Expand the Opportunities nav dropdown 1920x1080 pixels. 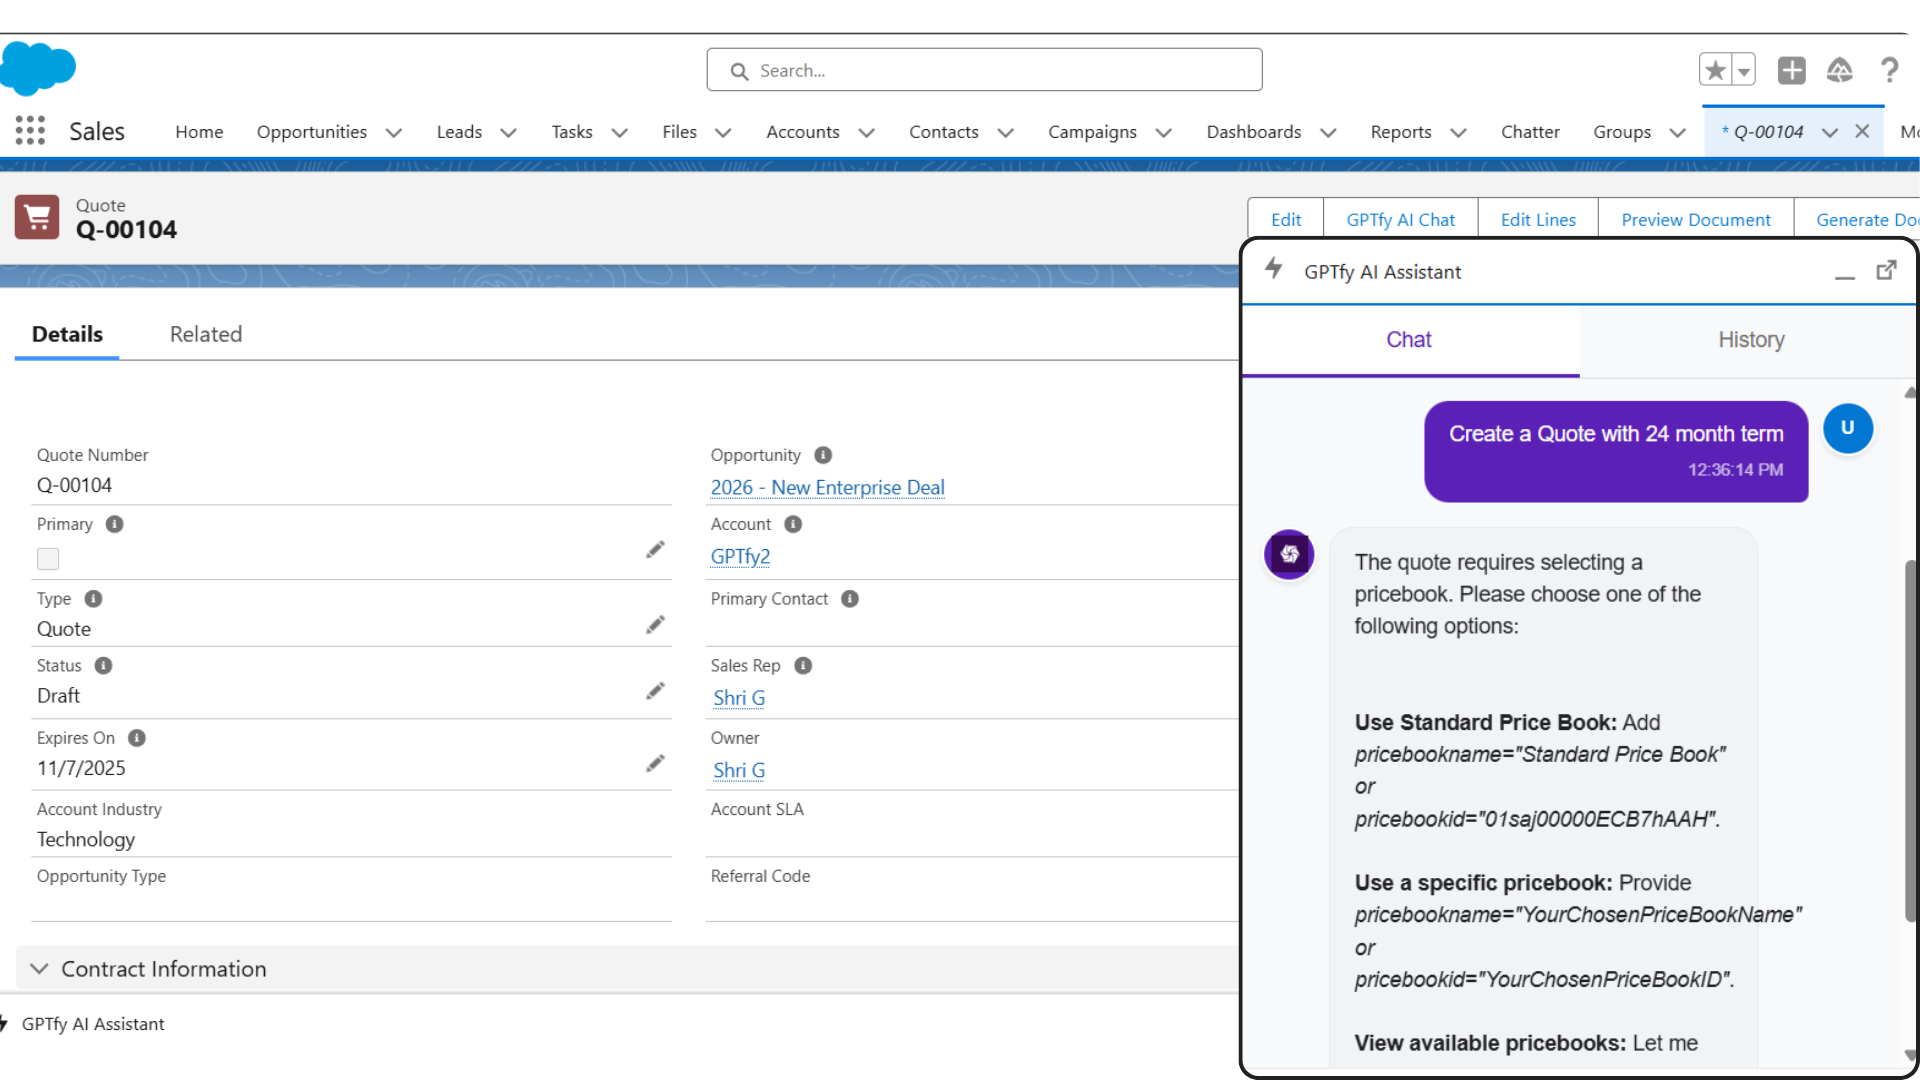coord(394,133)
